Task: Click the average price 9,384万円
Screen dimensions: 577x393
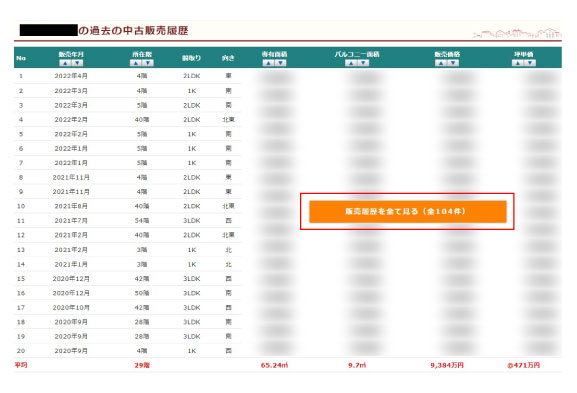Action: point(447,365)
